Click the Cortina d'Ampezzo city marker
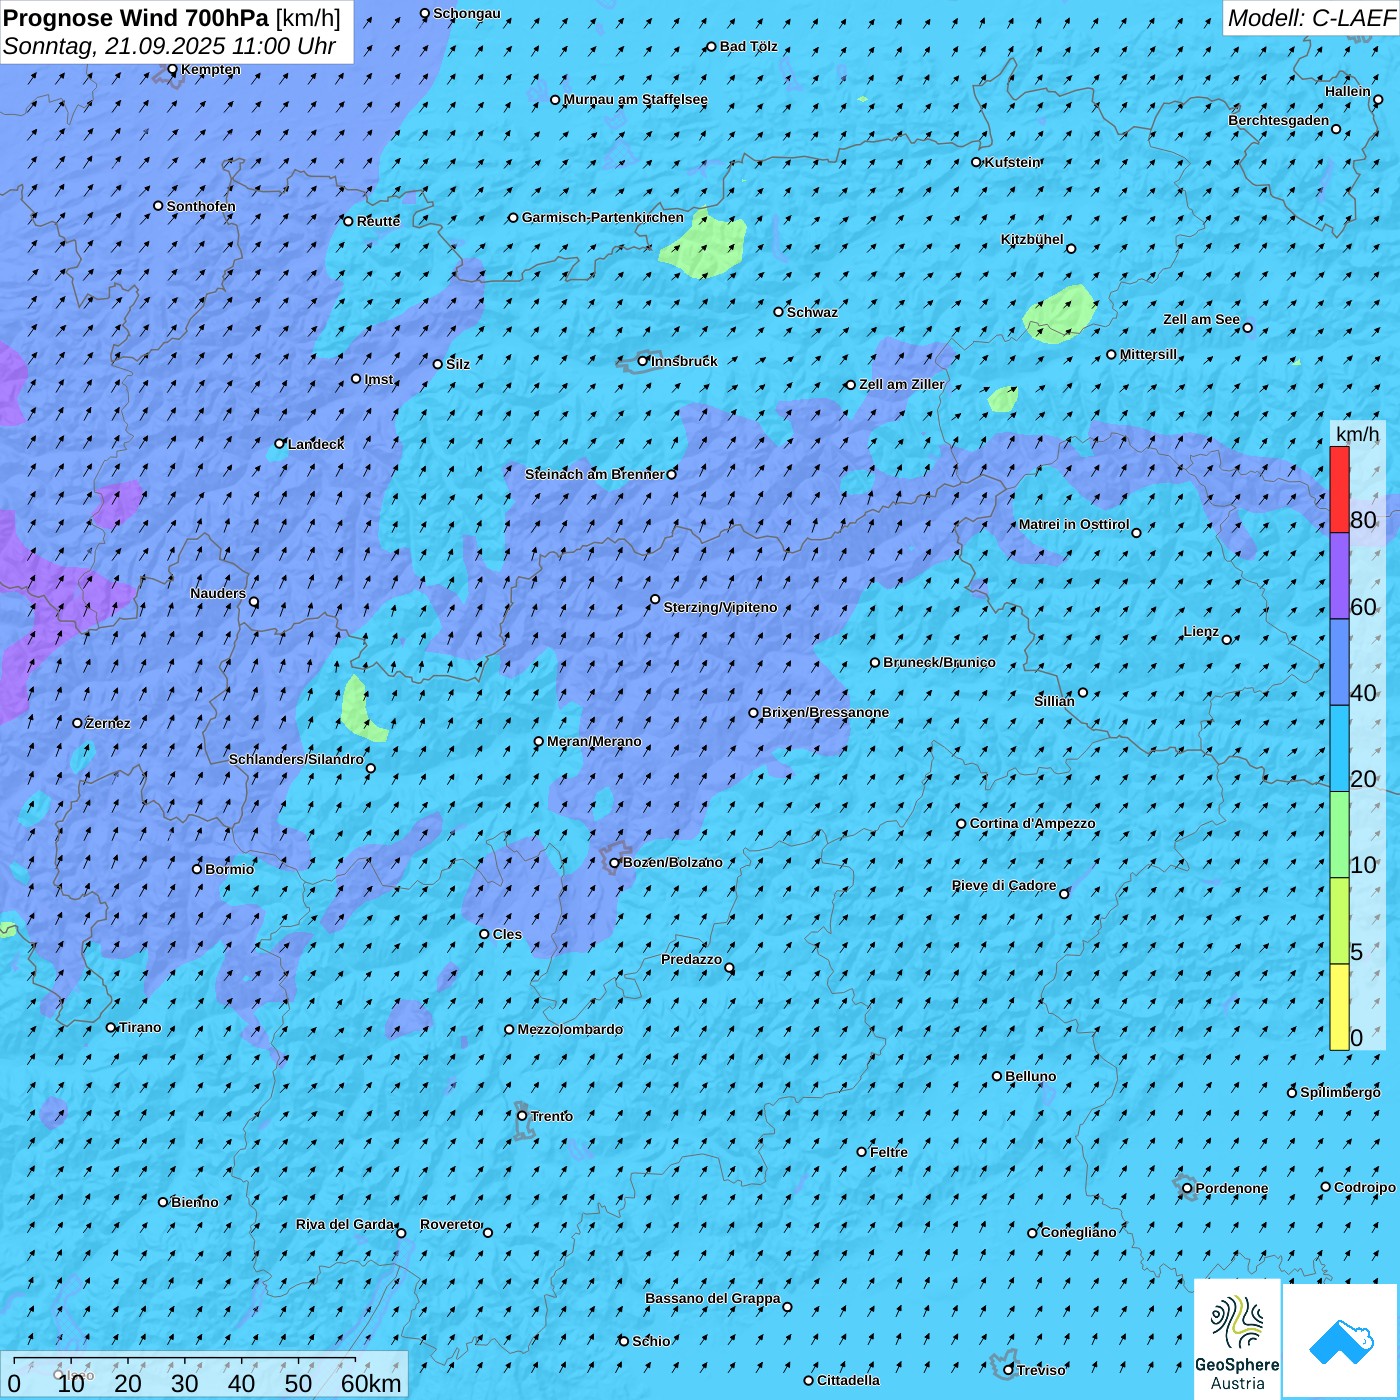Screen dimensions: 1400x1400 pos(961,824)
